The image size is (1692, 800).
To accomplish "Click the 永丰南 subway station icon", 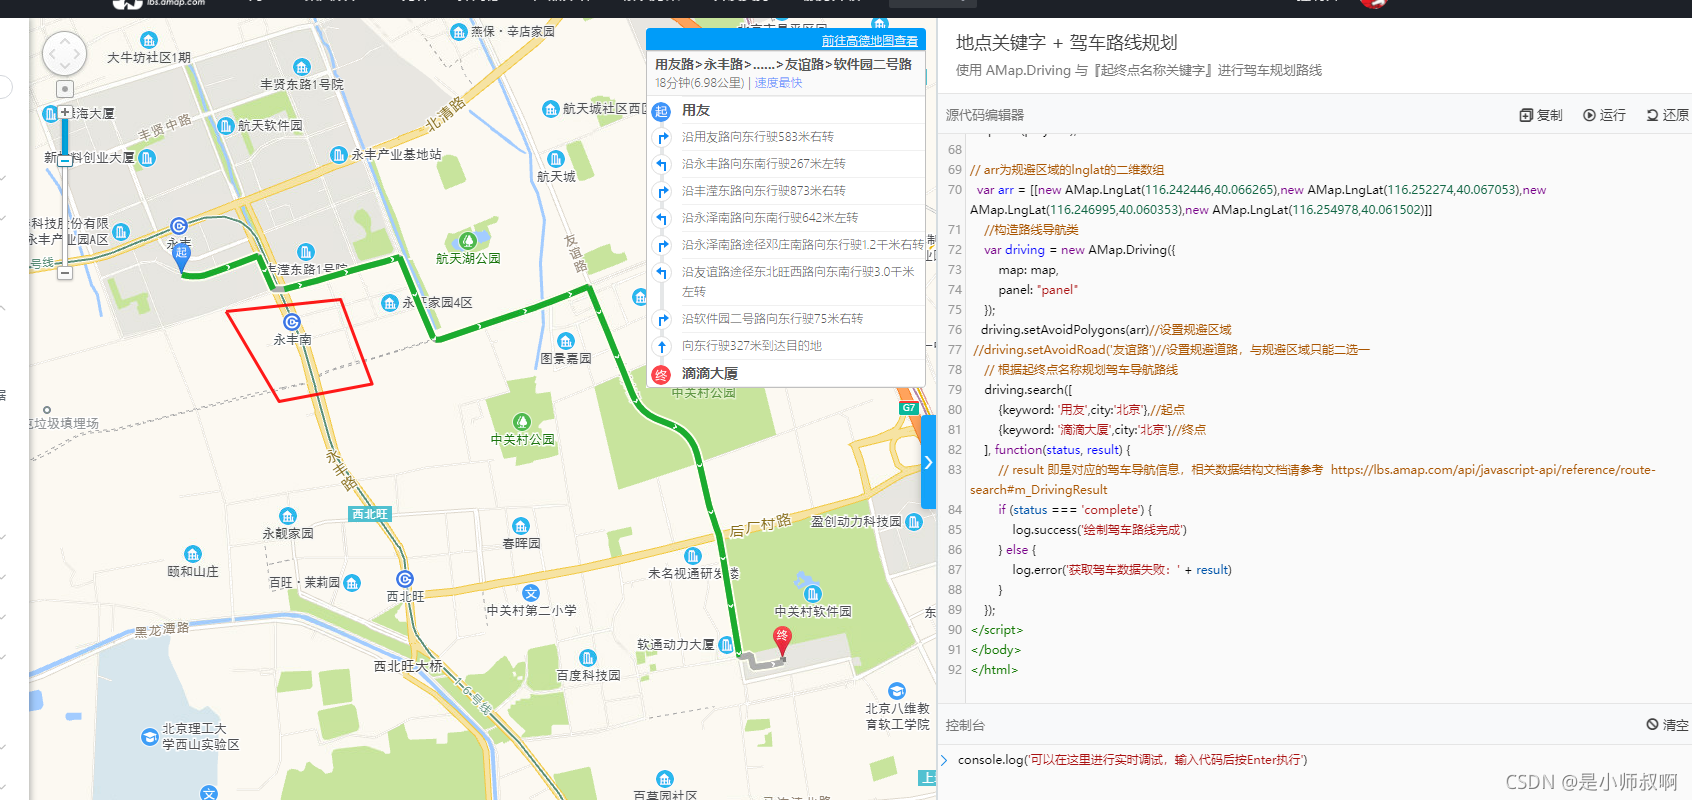I will 292,322.
